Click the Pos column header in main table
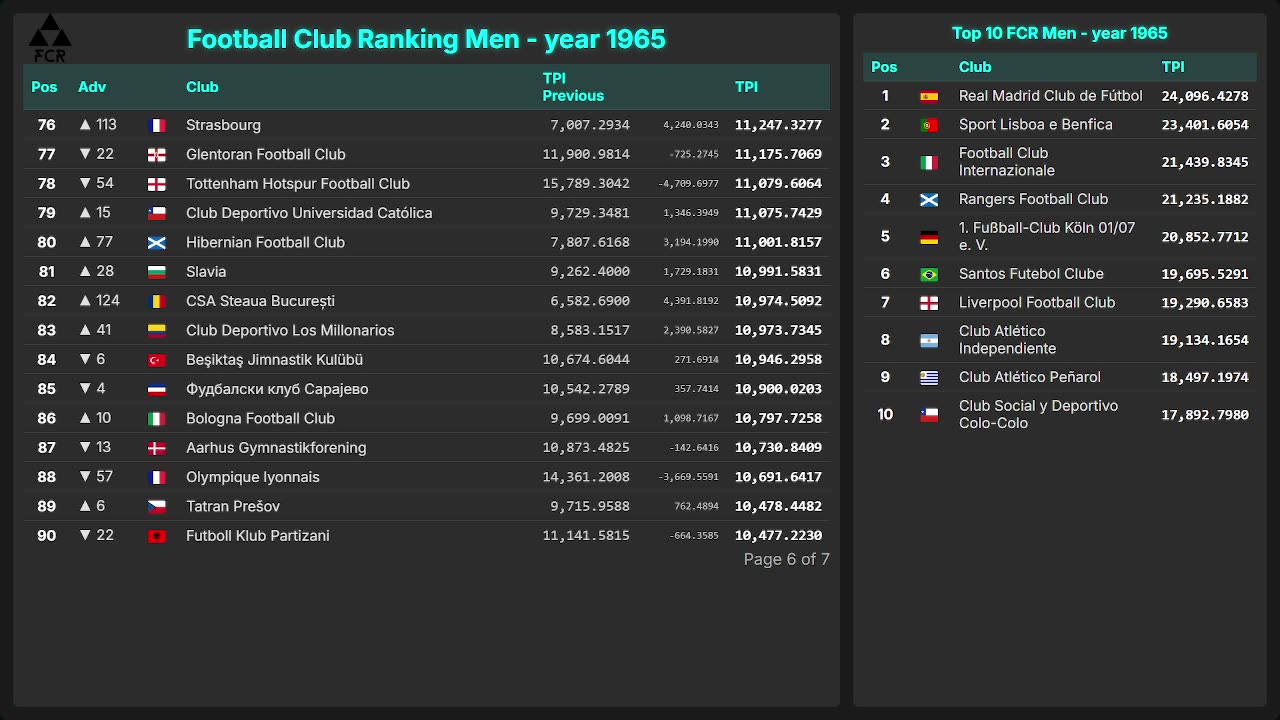 coord(44,87)
